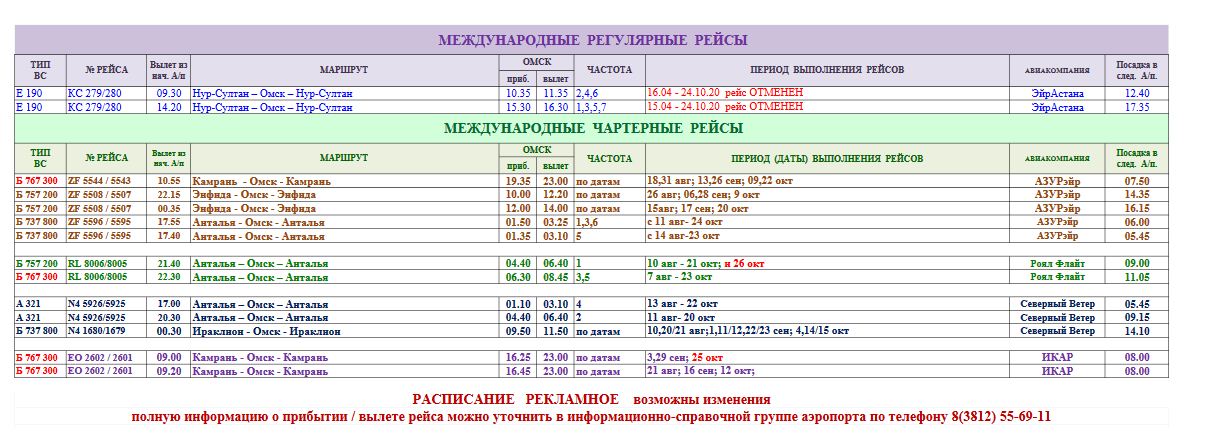This screenshot has width=1205, height=428.
Task: Click dates '21 авг; 16 сен; 12 окт;'
Action: pos(703,371)
